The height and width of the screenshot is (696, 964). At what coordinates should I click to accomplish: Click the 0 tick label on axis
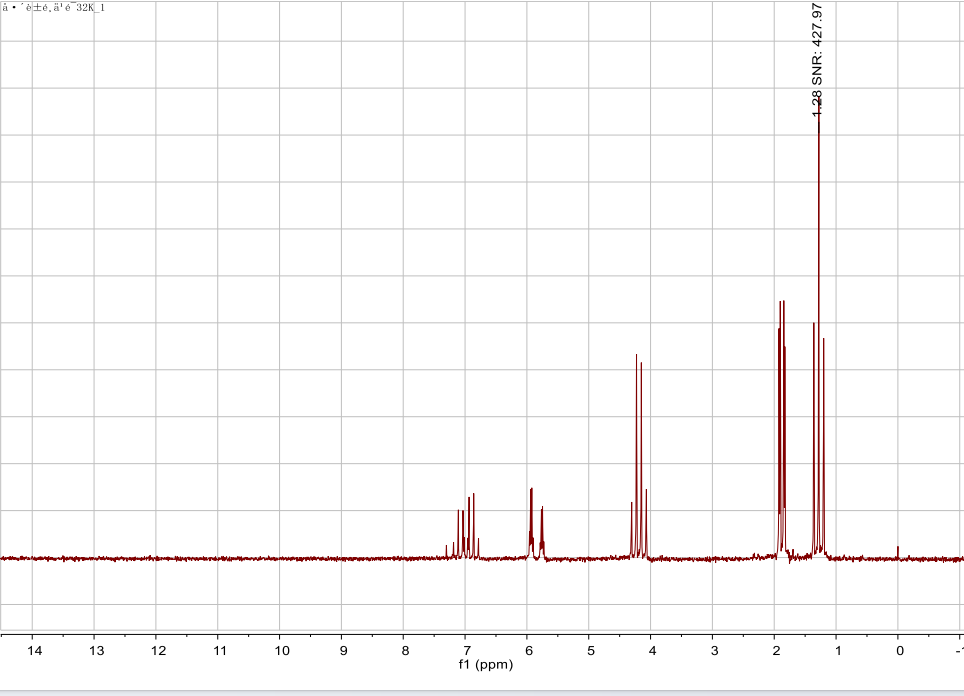click(x=898, y=651)
